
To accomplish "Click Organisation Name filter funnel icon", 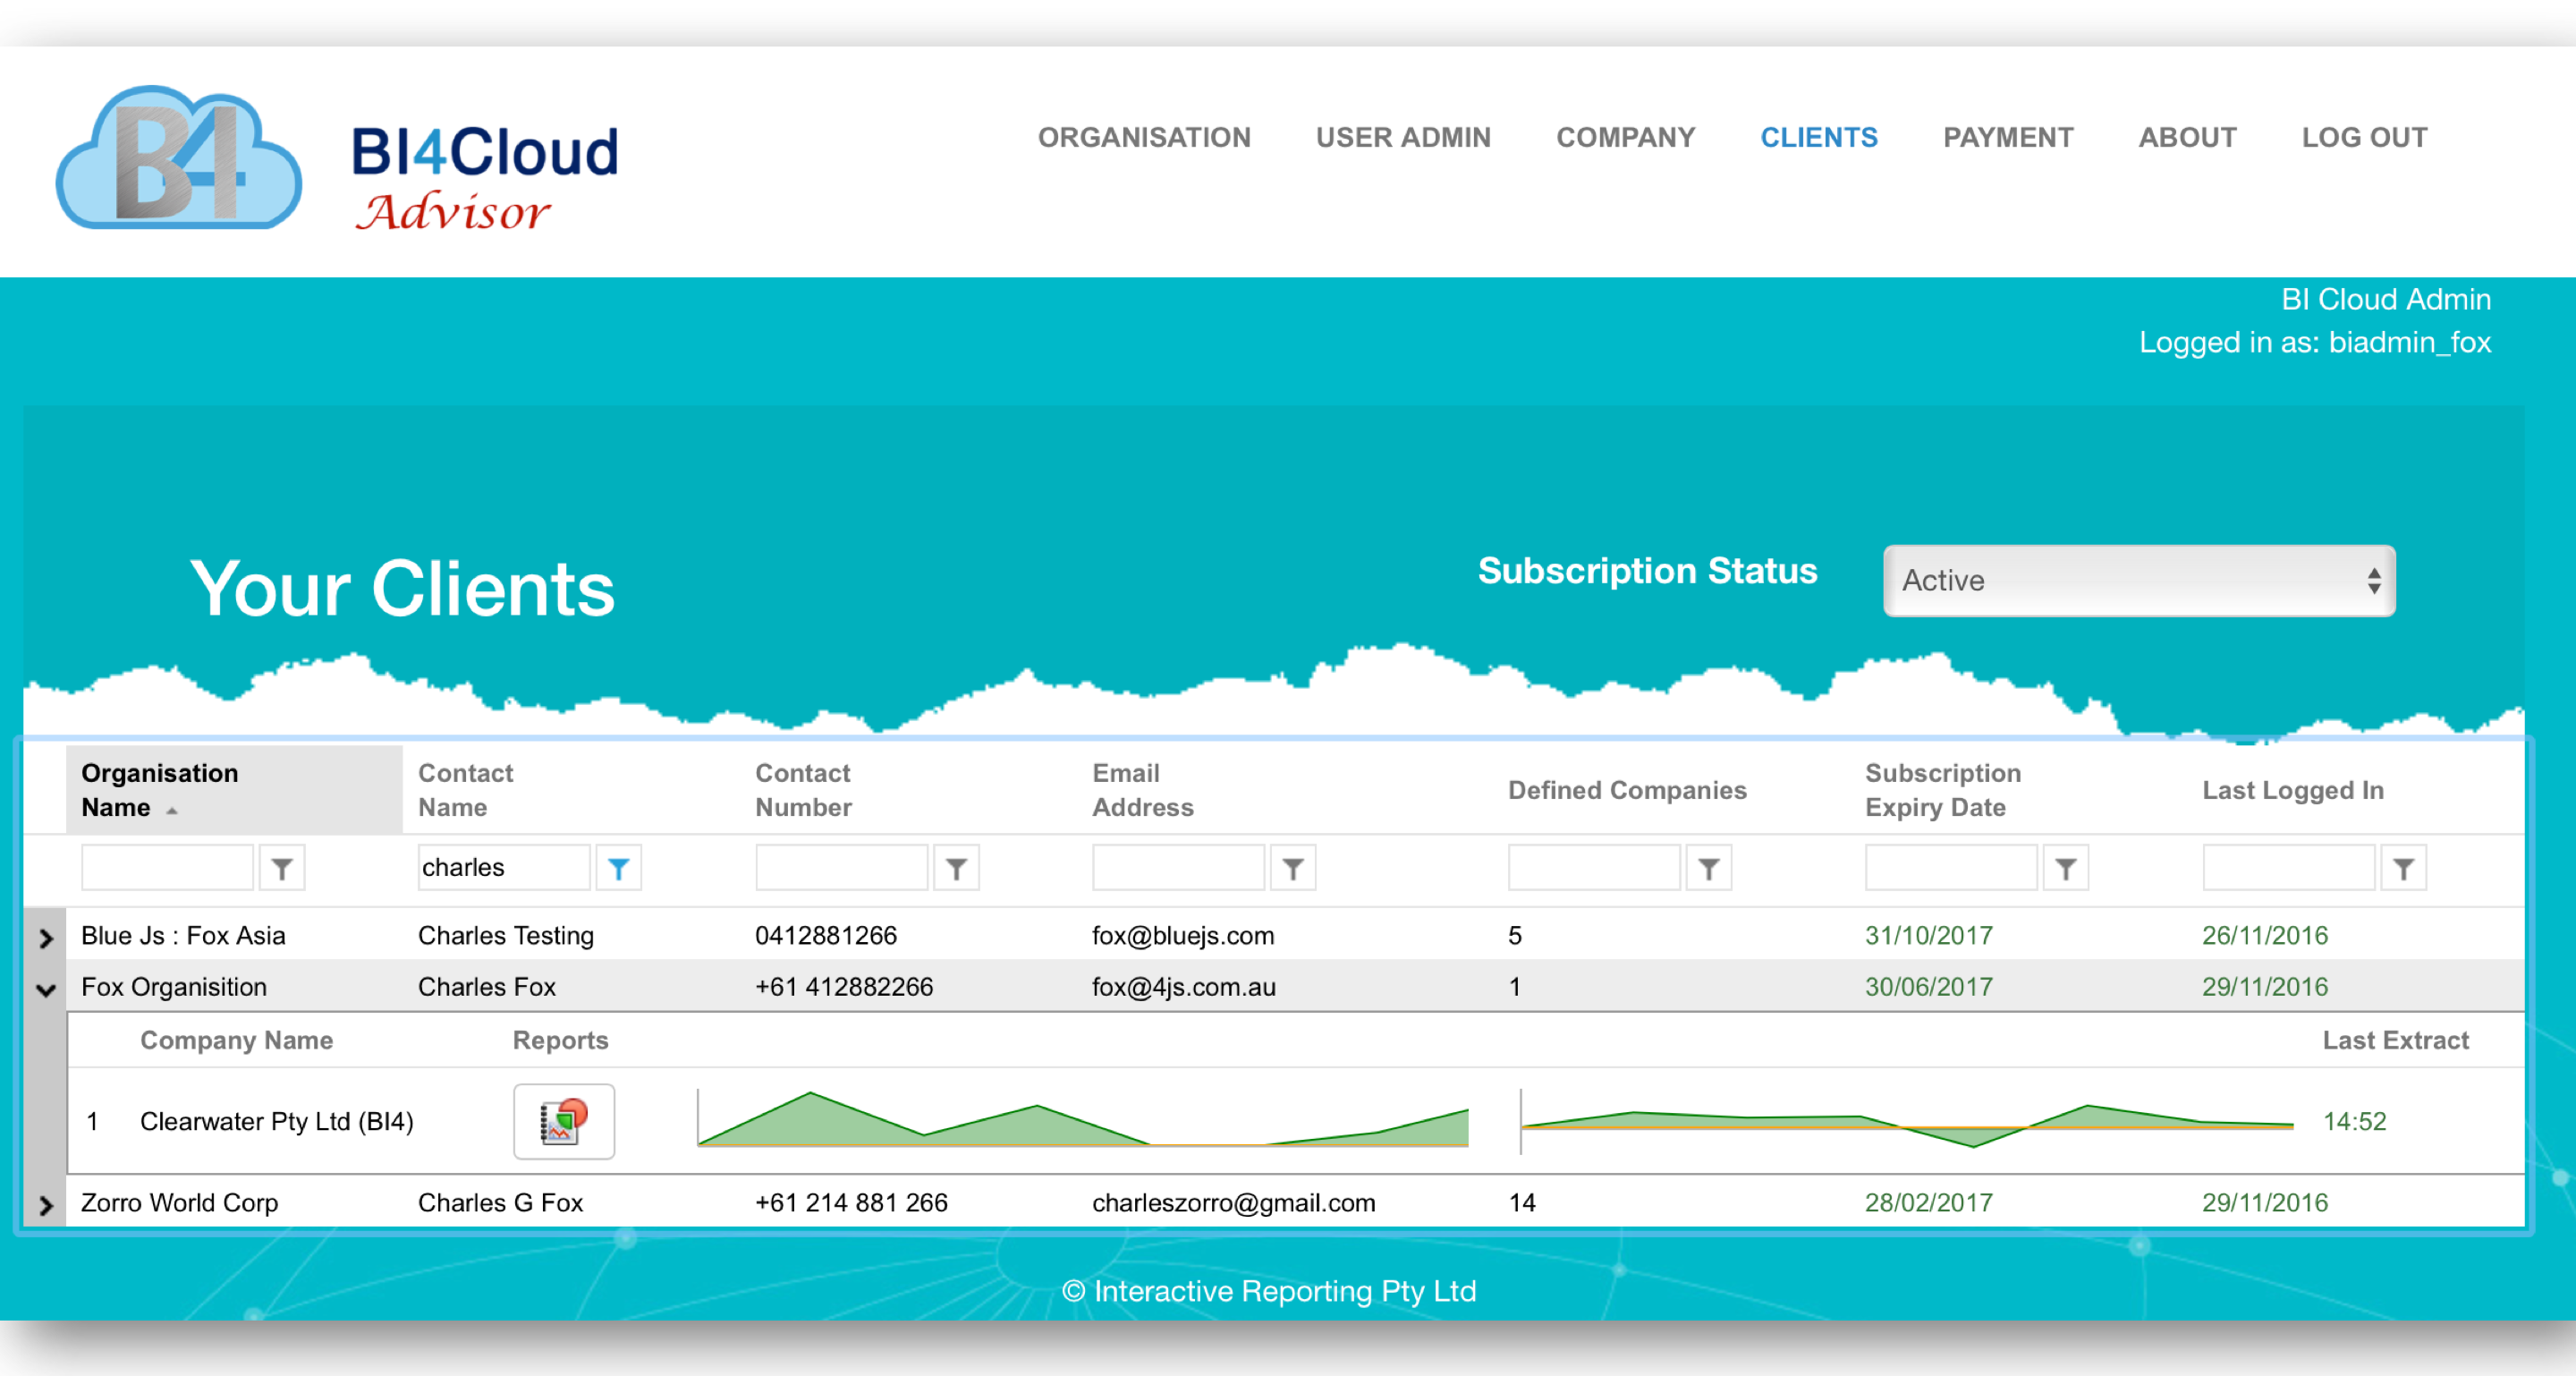I will coord(282,868).
